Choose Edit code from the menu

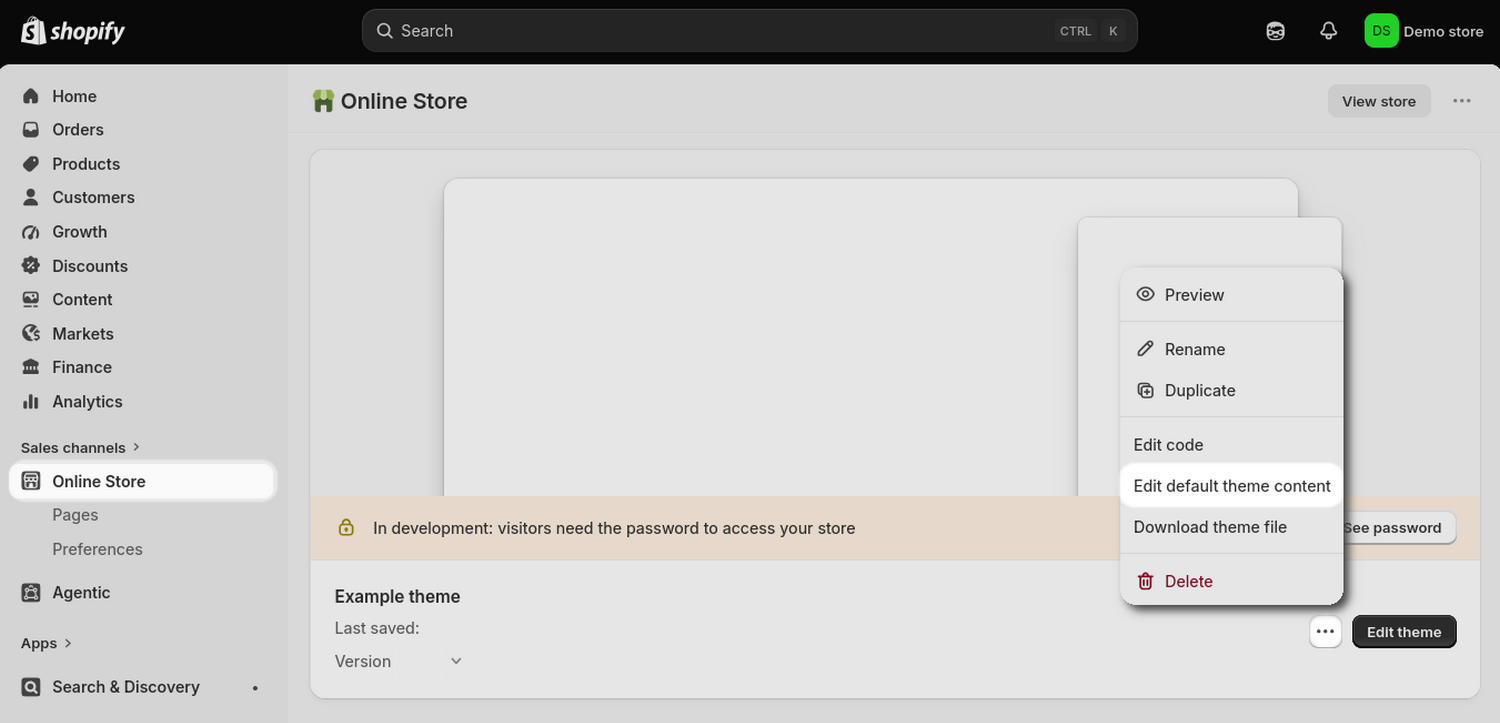point(1231,445)
